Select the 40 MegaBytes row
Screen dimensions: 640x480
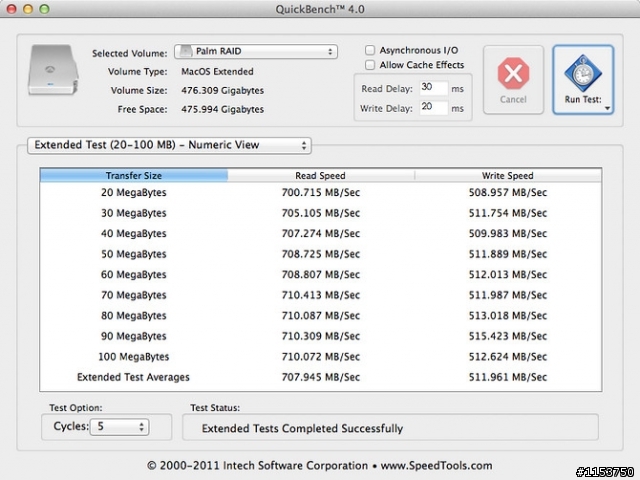320,233
